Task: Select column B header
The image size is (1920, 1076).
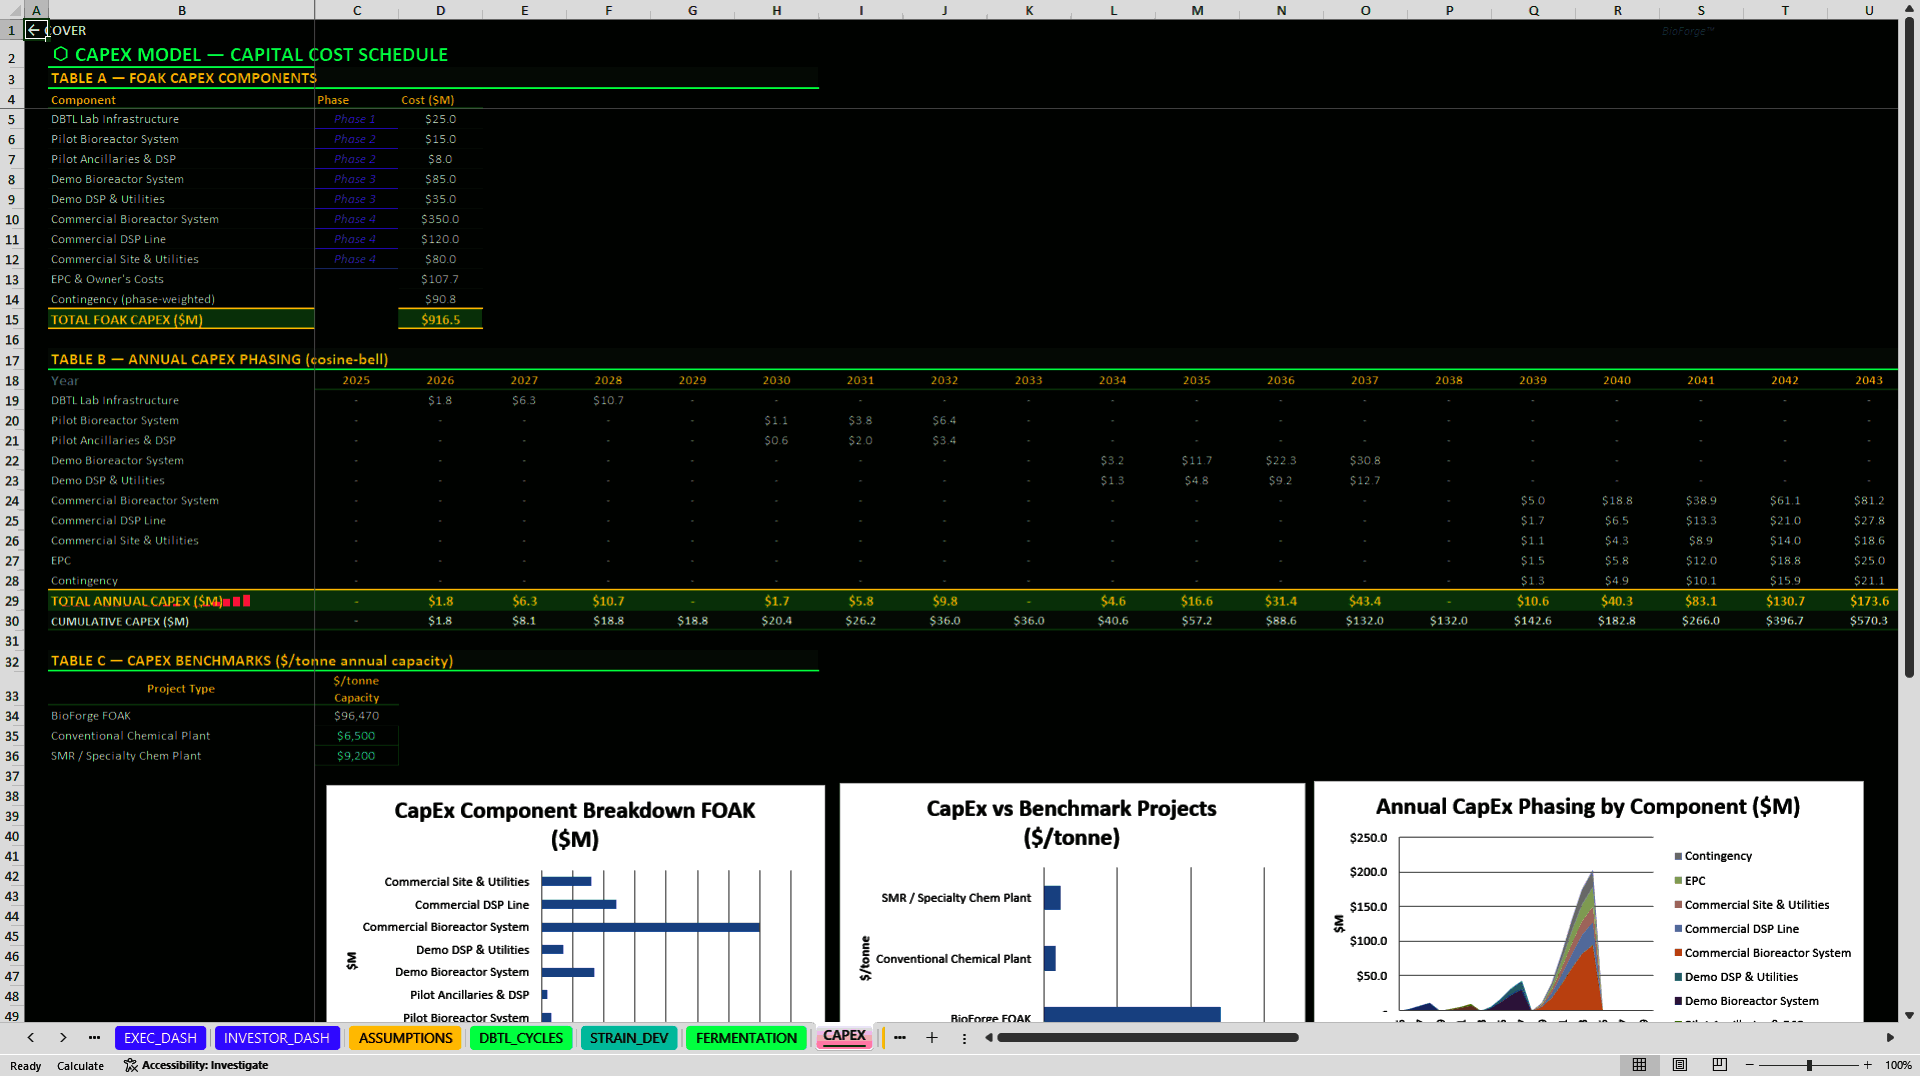Action: (181, 10)
